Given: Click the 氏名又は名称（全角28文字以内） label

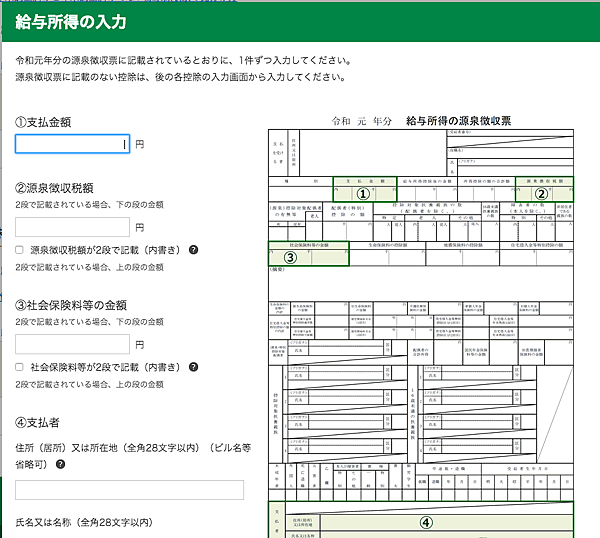Looking at the screenshot, I should click(x=84, y=522).
